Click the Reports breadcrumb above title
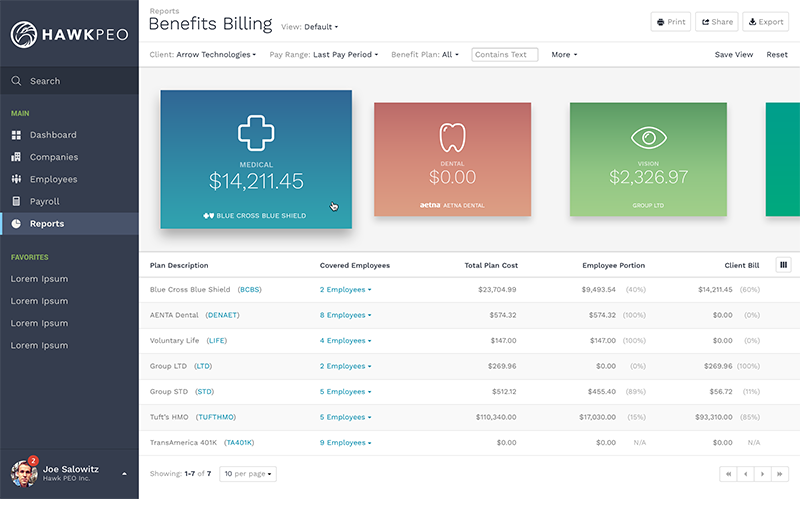 pyautogui.click(x=164, y=11)
